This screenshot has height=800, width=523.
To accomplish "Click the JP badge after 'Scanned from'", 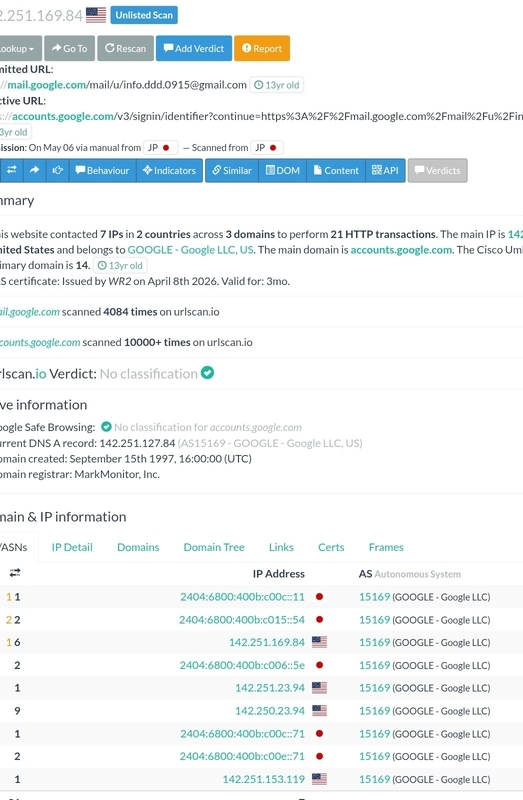I will coord(267,148).
